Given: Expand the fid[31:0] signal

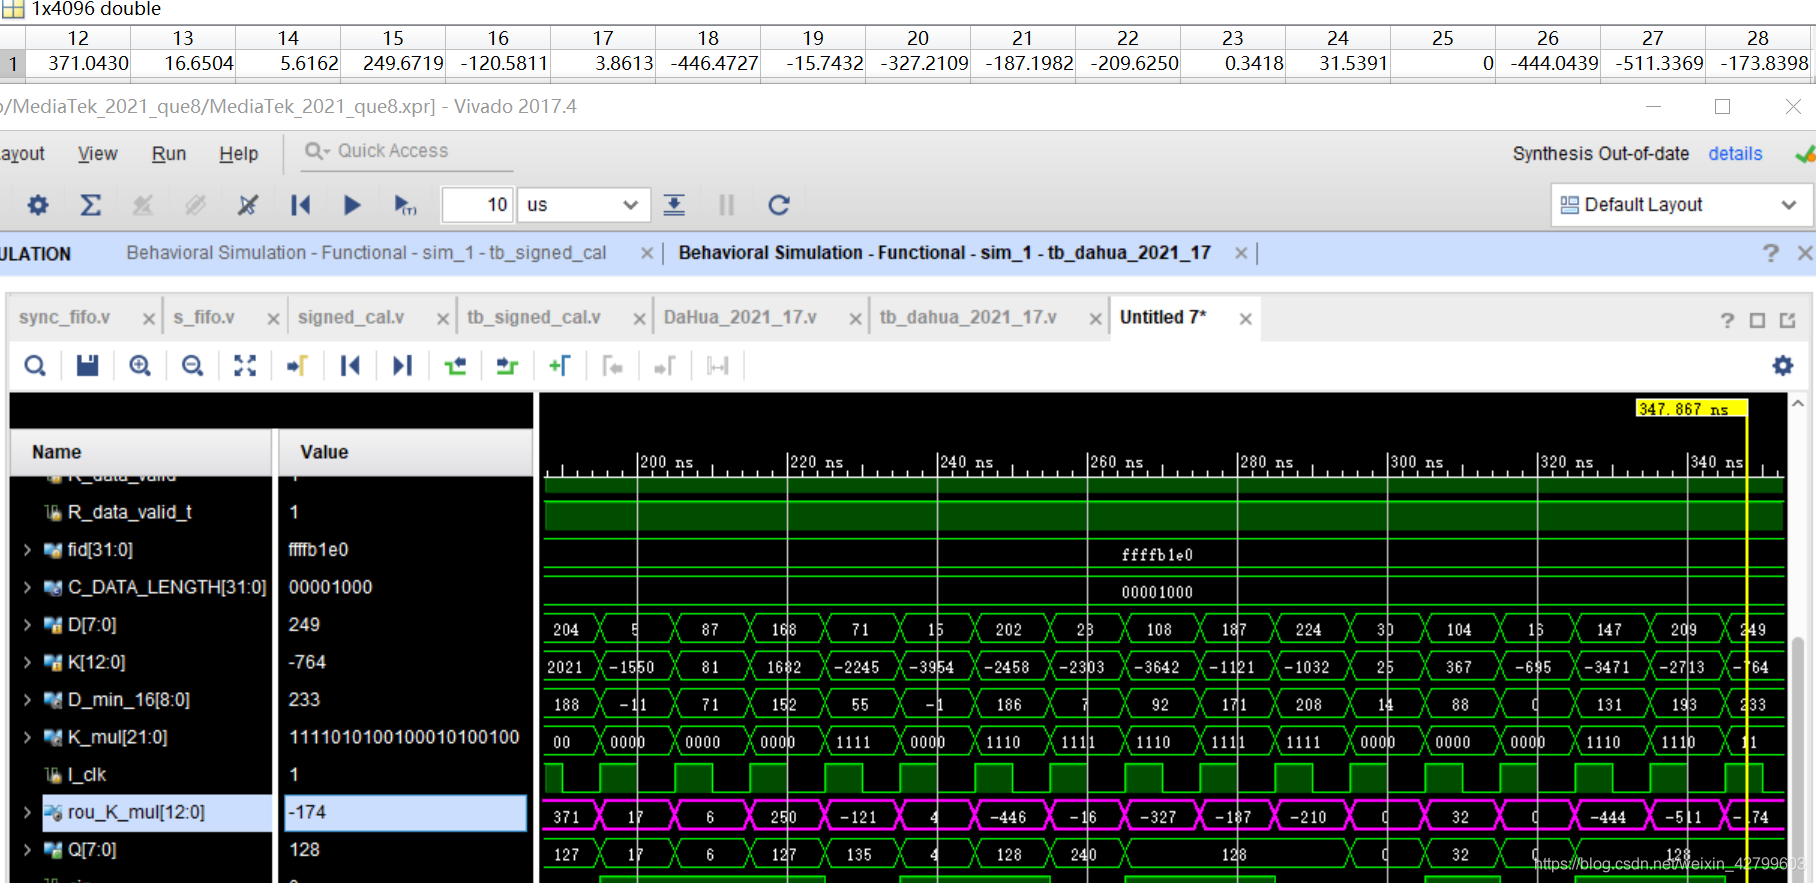Looking at the screenshot, I should point(27,550).
